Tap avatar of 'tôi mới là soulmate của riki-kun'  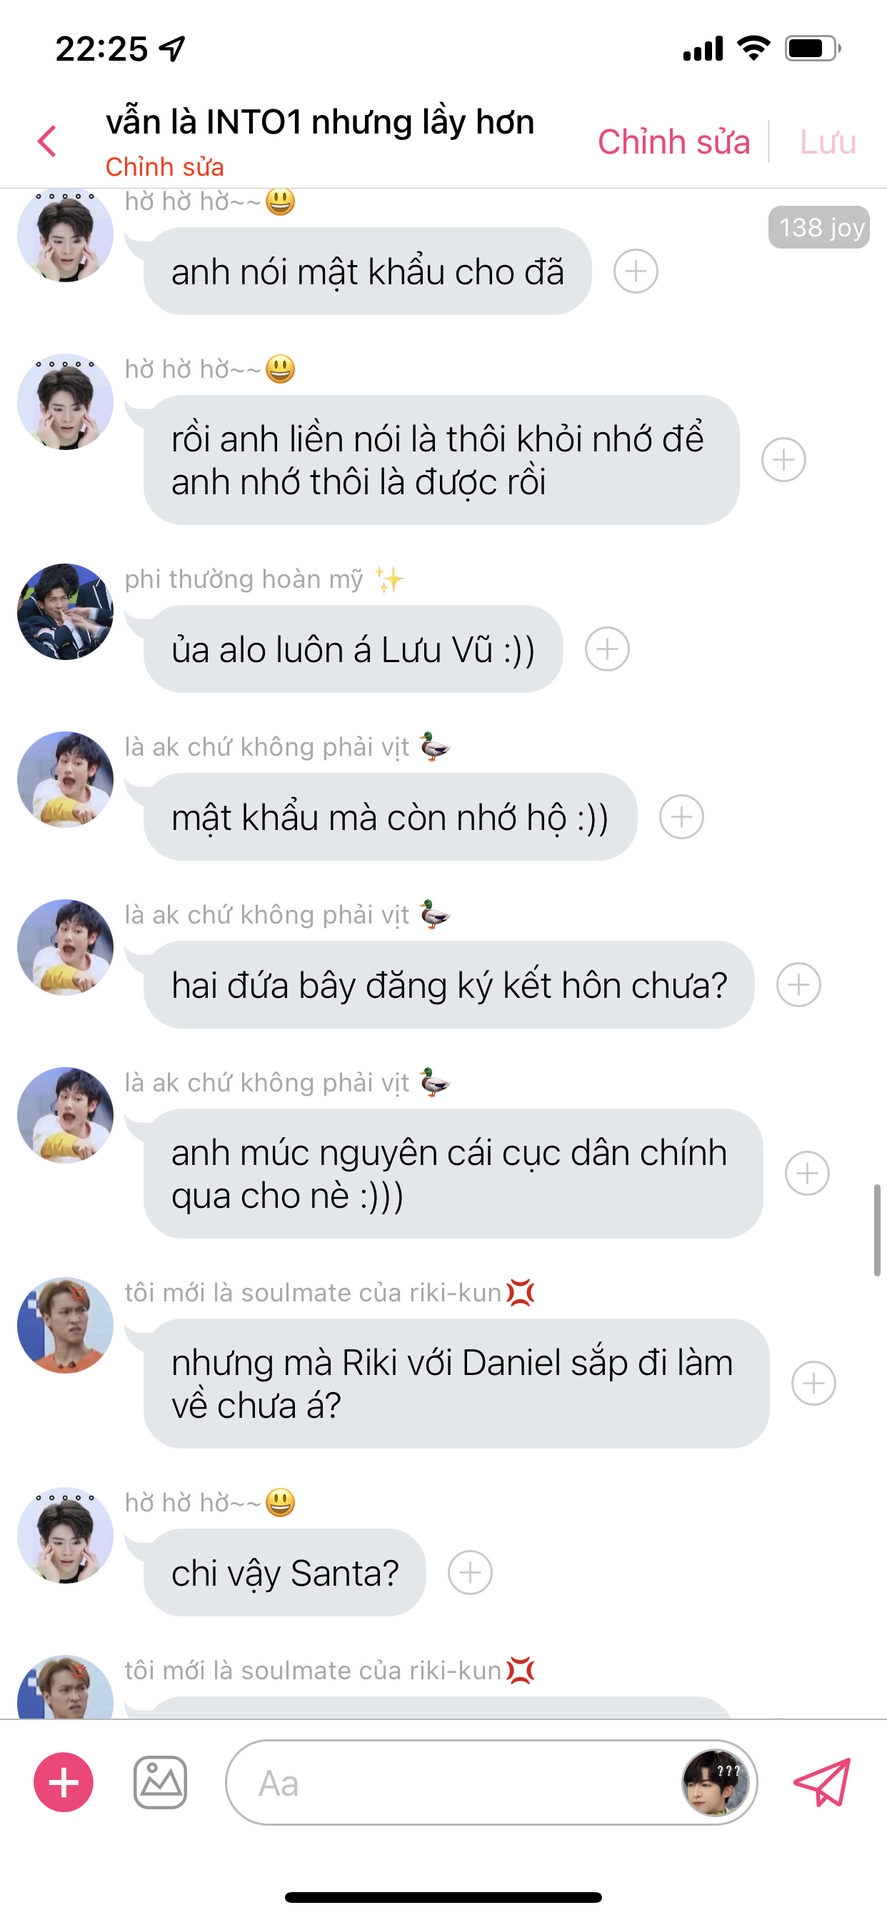click(65, 1325)
